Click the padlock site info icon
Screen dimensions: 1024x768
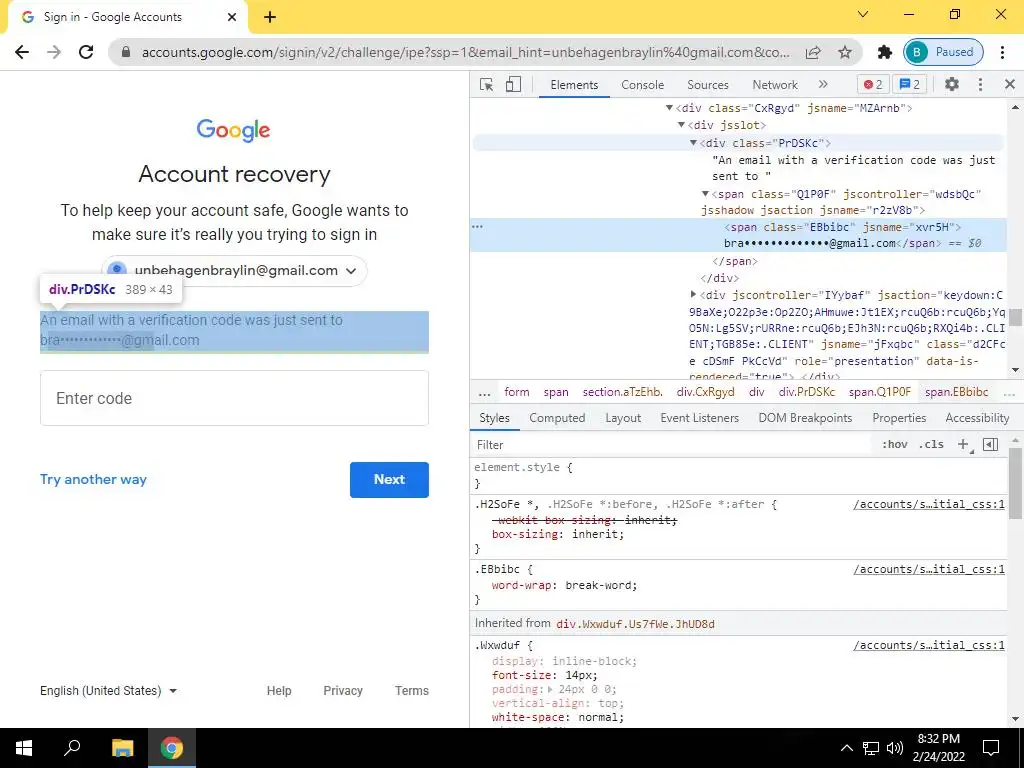click(126, 52)
